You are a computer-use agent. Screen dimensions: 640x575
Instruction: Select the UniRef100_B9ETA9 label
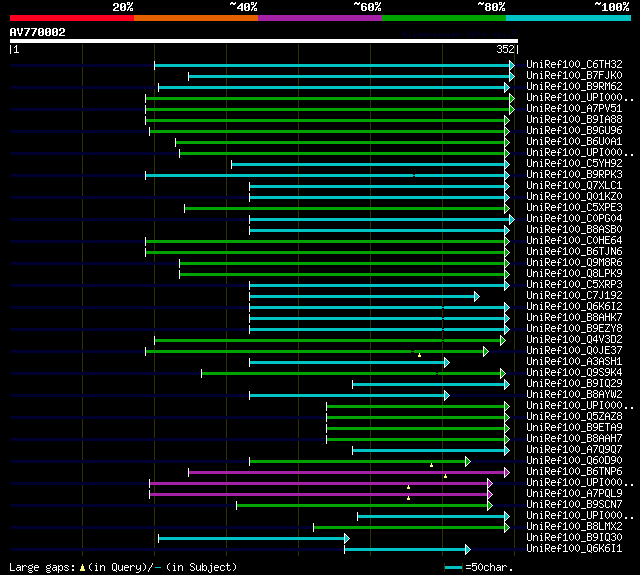click(x=574, y=428)
